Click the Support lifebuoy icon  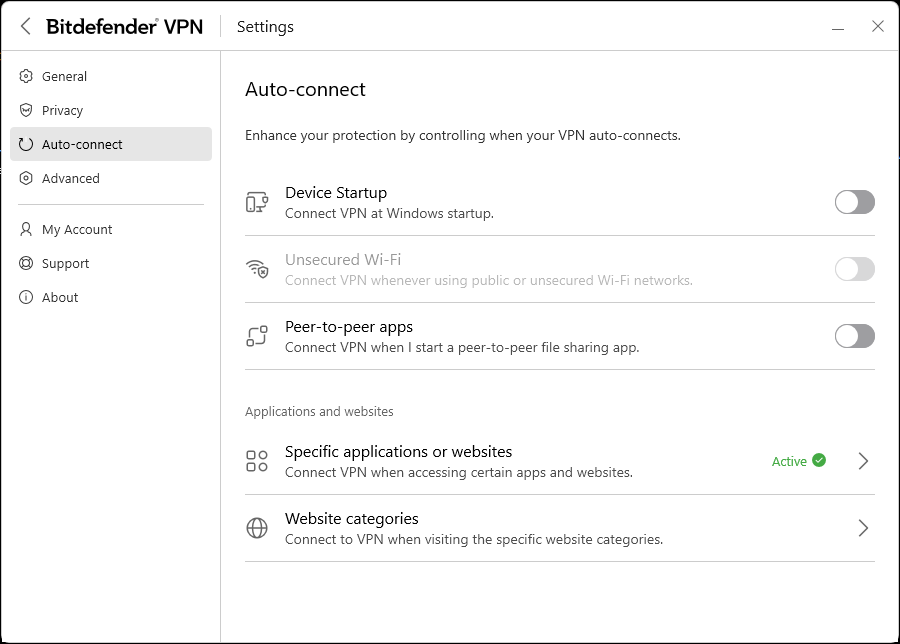pyautogui.click(x=27, y=264)
